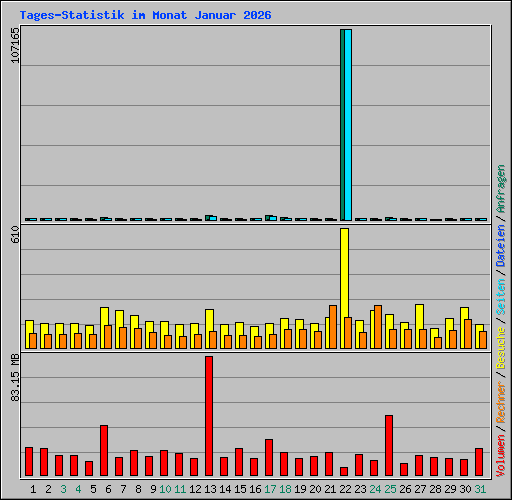Click day label 21 on the x-axis
The image size is (512, 500).
330,489
